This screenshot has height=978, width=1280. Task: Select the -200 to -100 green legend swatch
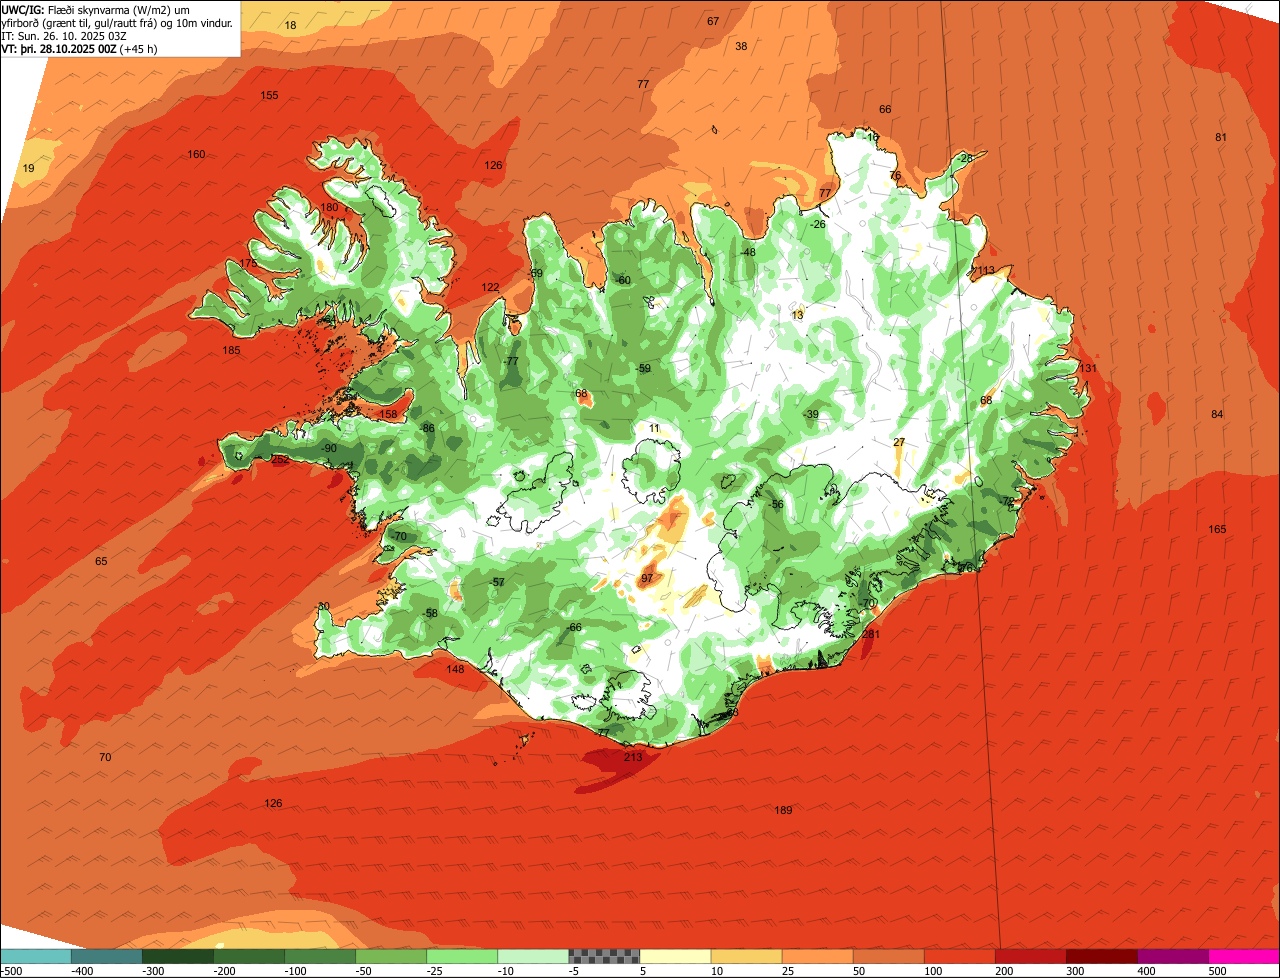point(249,956)
